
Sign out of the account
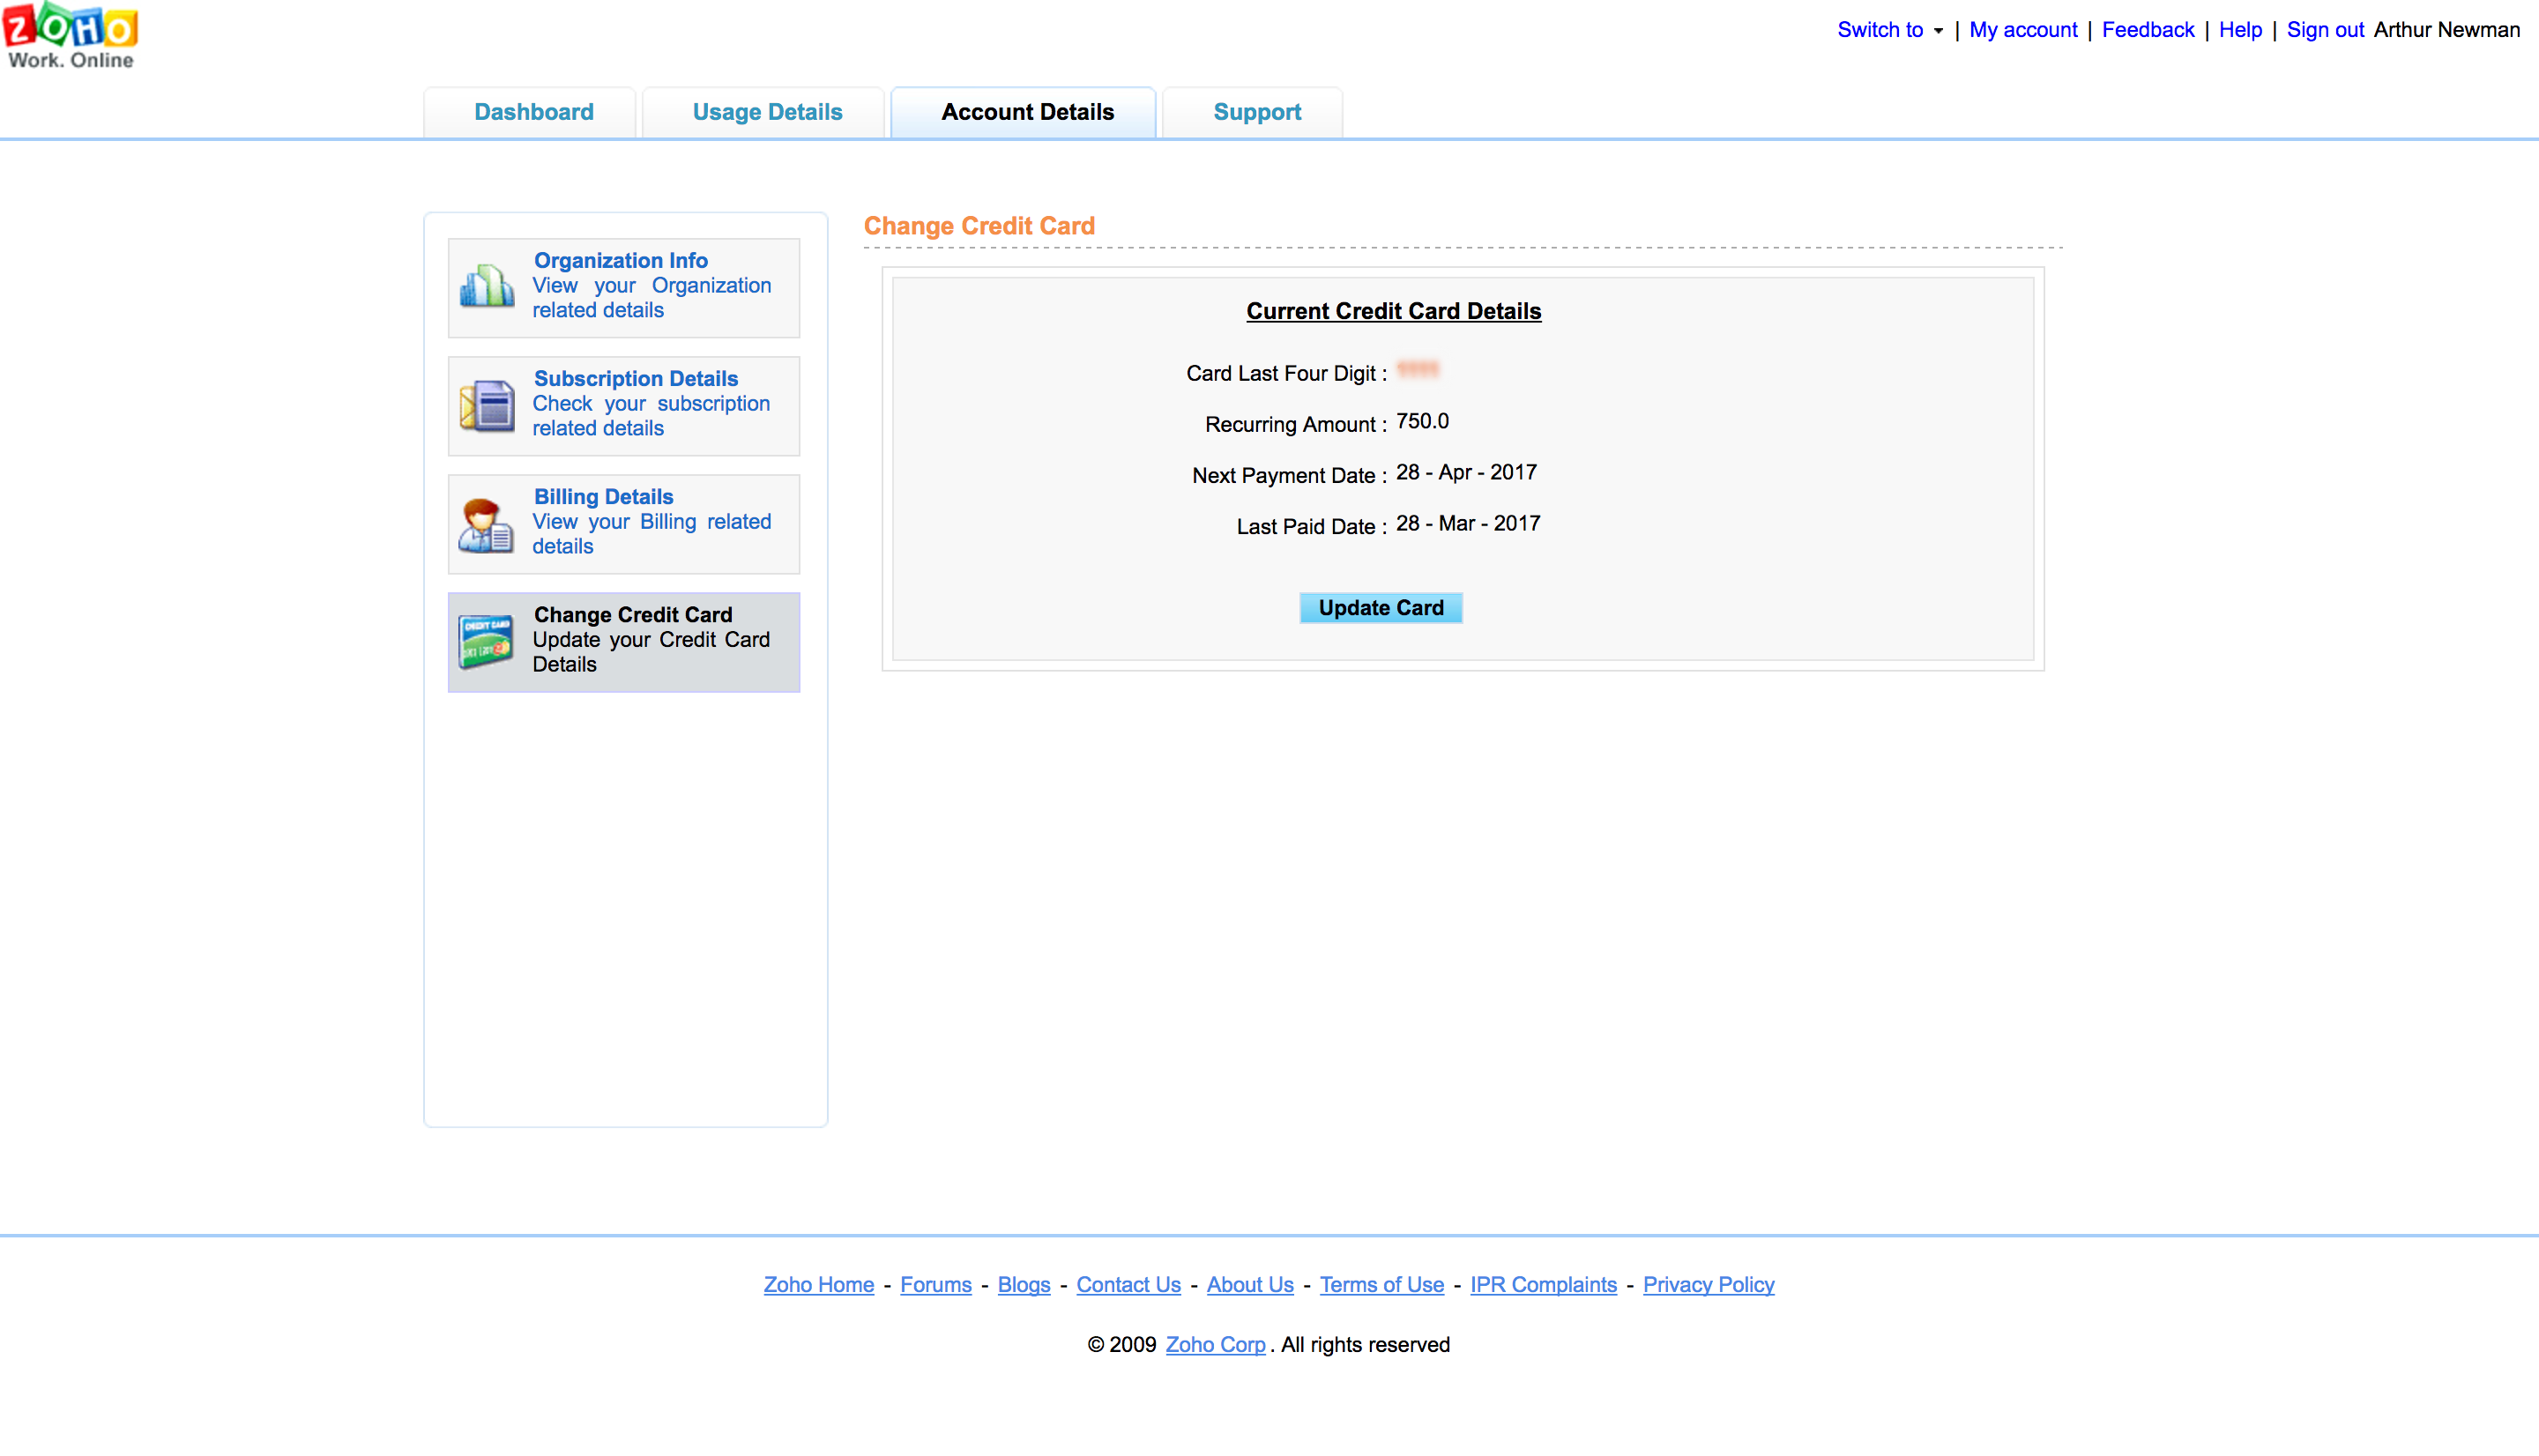(2324, 30)
